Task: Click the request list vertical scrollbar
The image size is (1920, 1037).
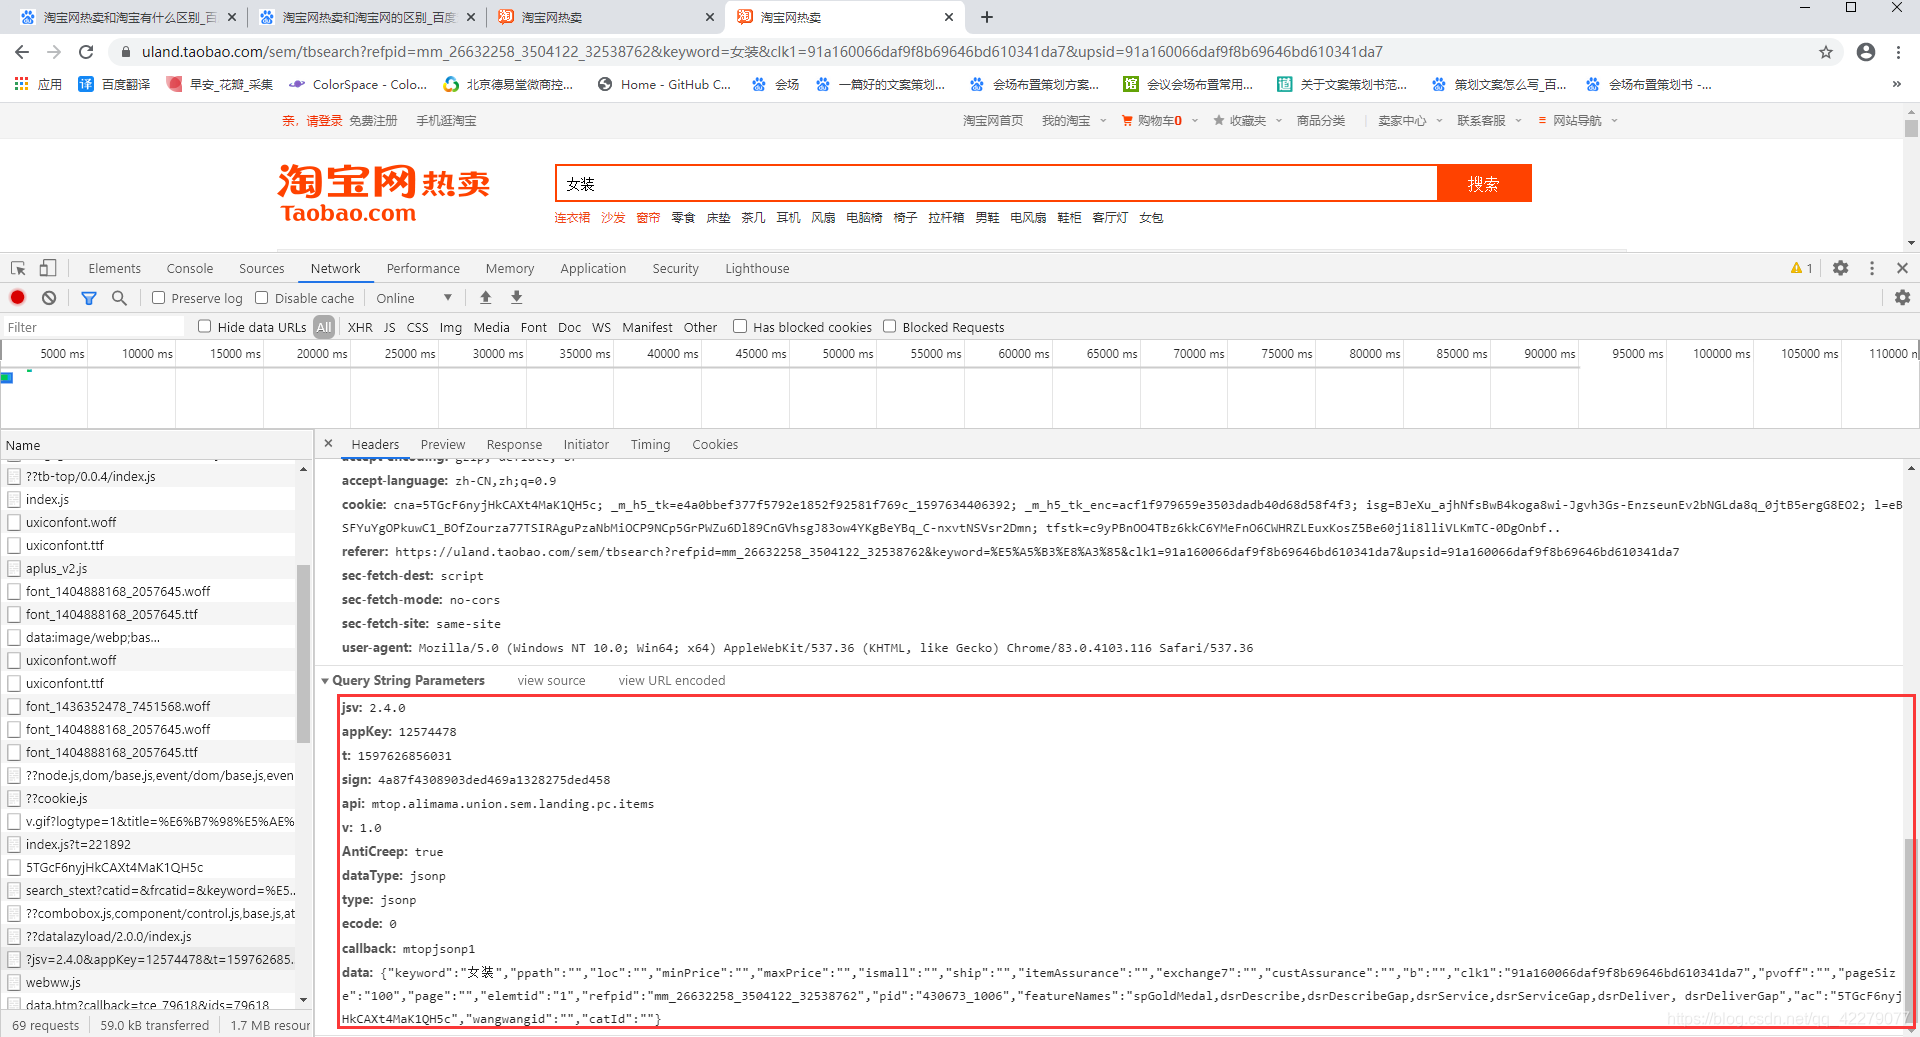Action: point(303,655)
